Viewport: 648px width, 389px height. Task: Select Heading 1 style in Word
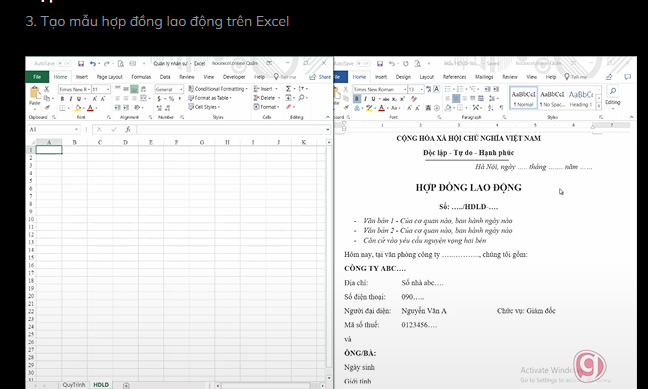[581, 98]
